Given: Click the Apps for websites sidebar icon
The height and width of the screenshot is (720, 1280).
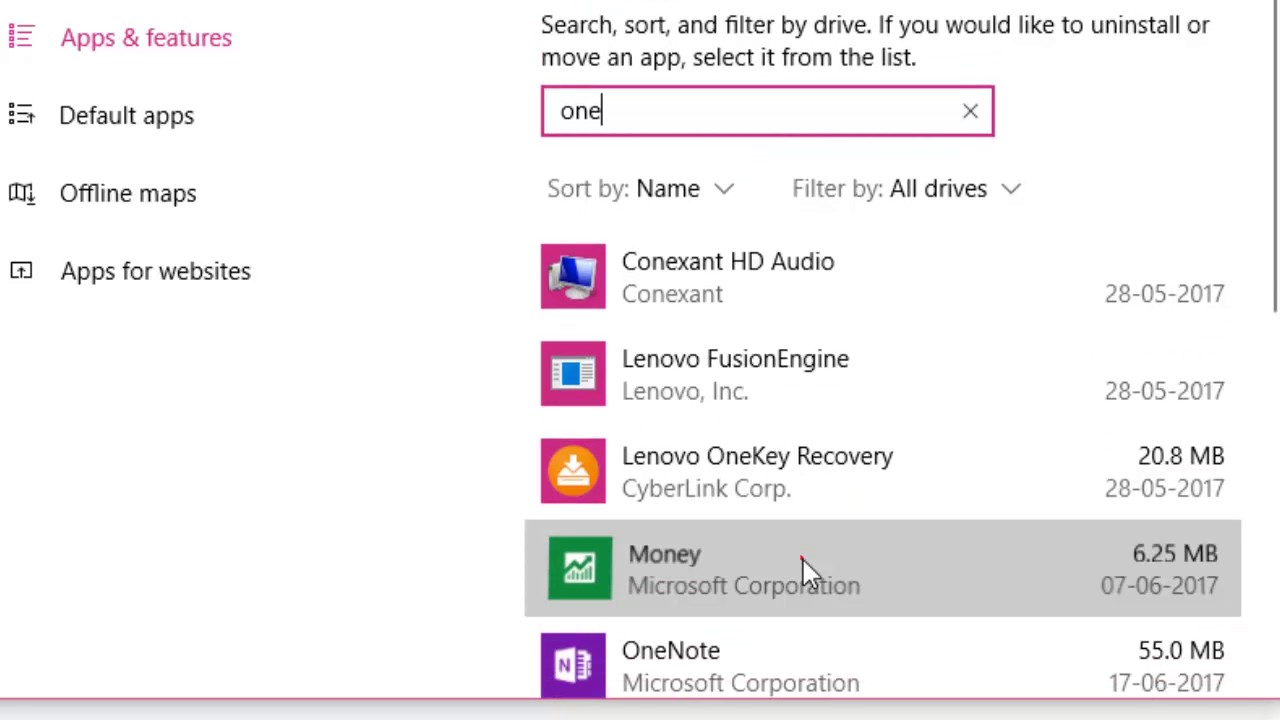Looking at the screenshot, I should click(21, 271).
